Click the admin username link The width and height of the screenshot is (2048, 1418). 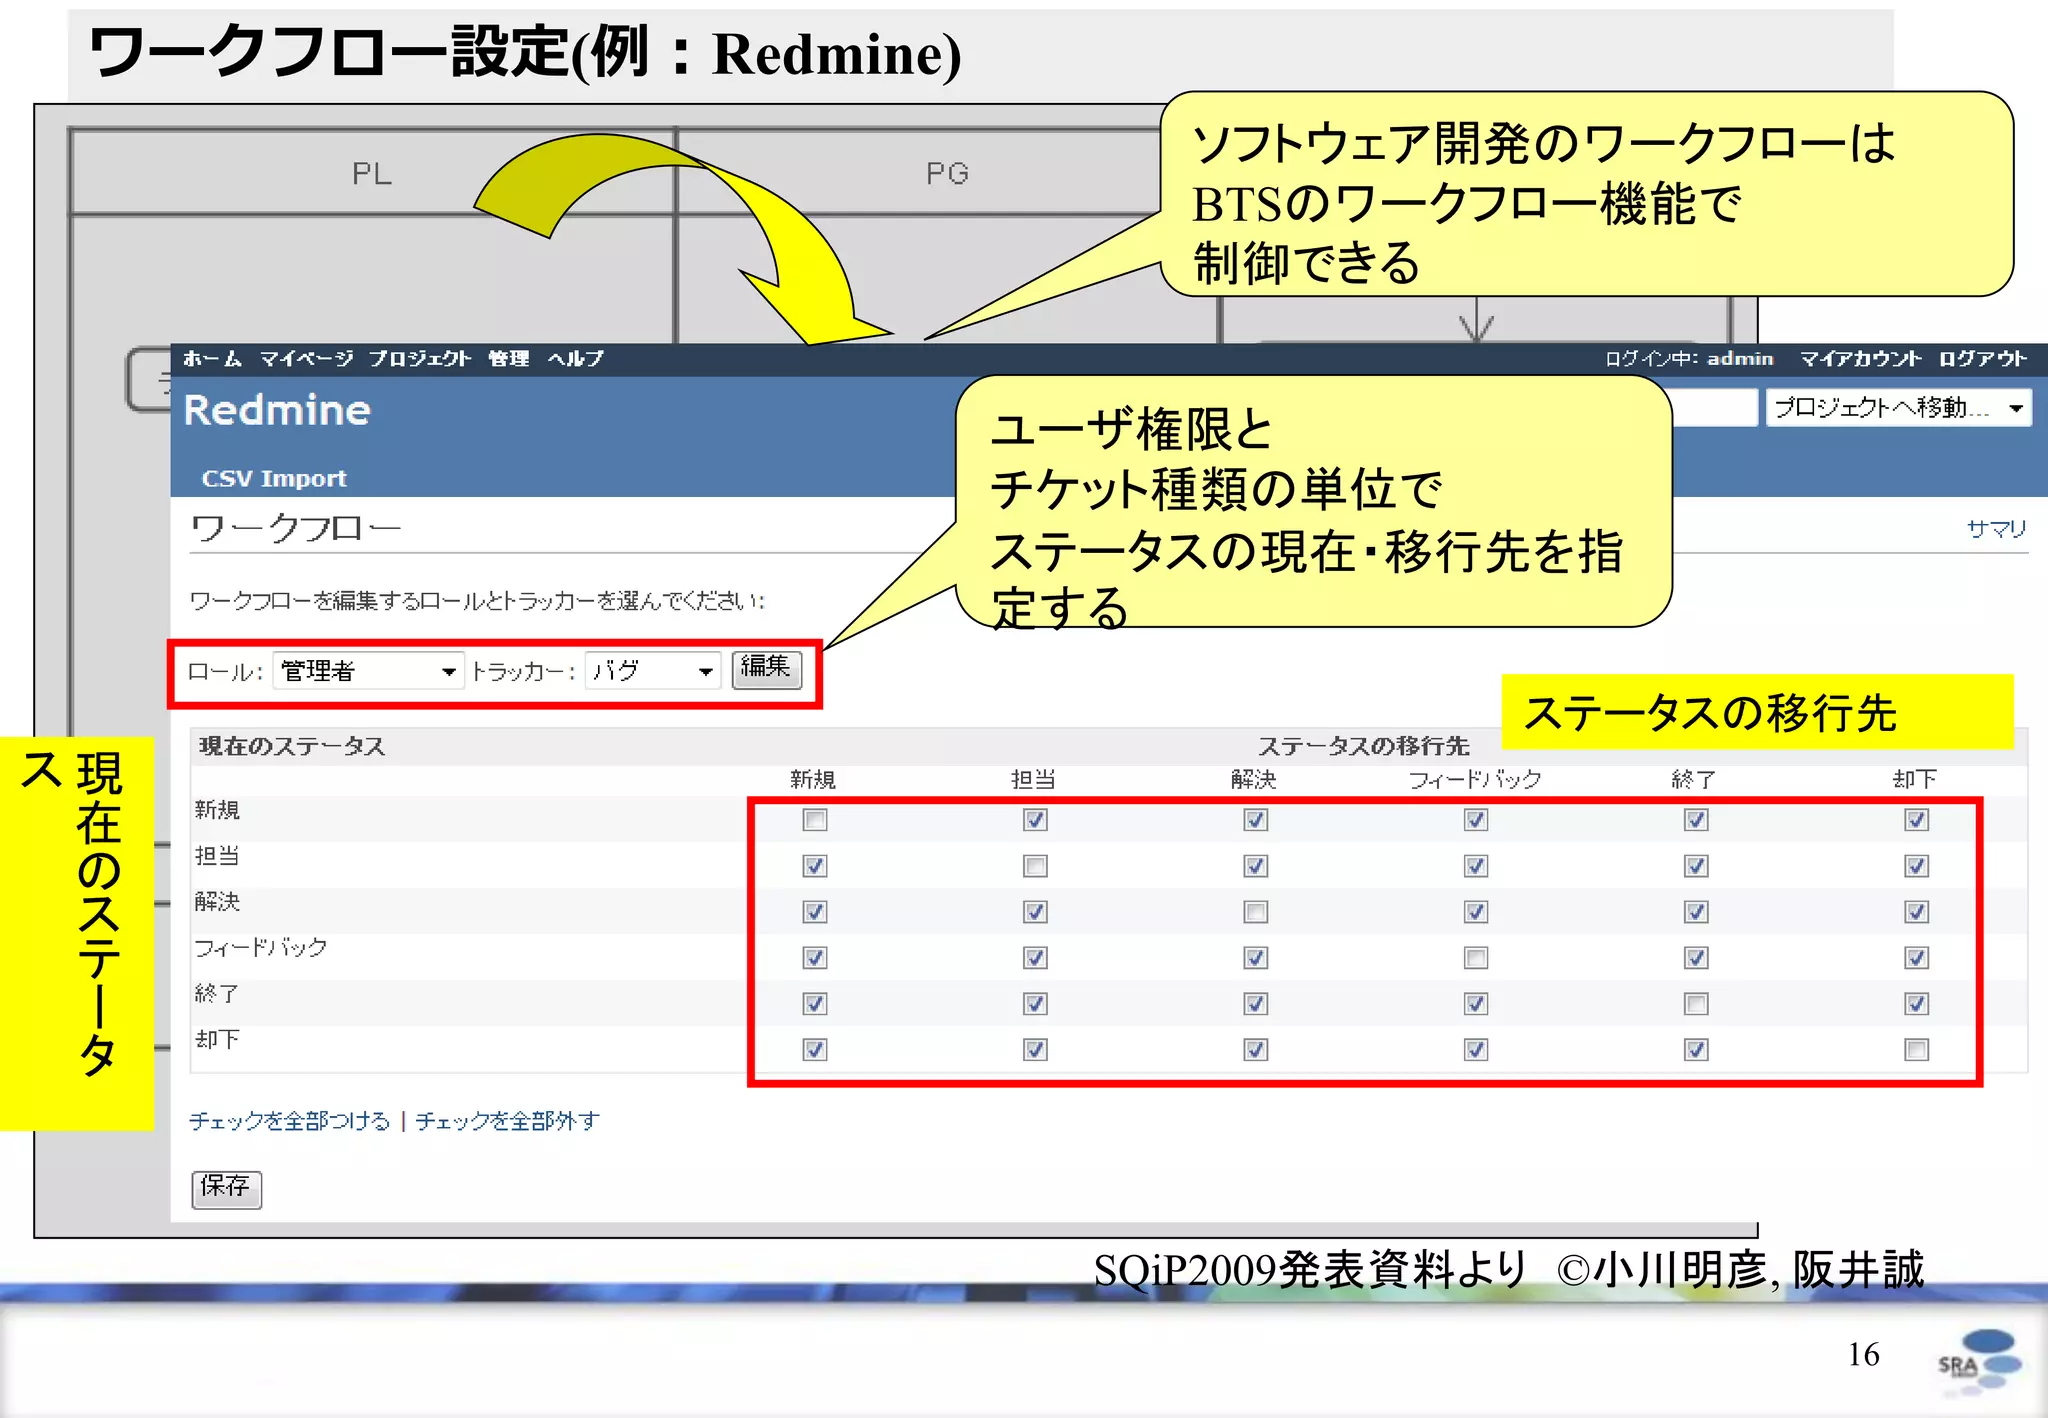[1739, 358]
